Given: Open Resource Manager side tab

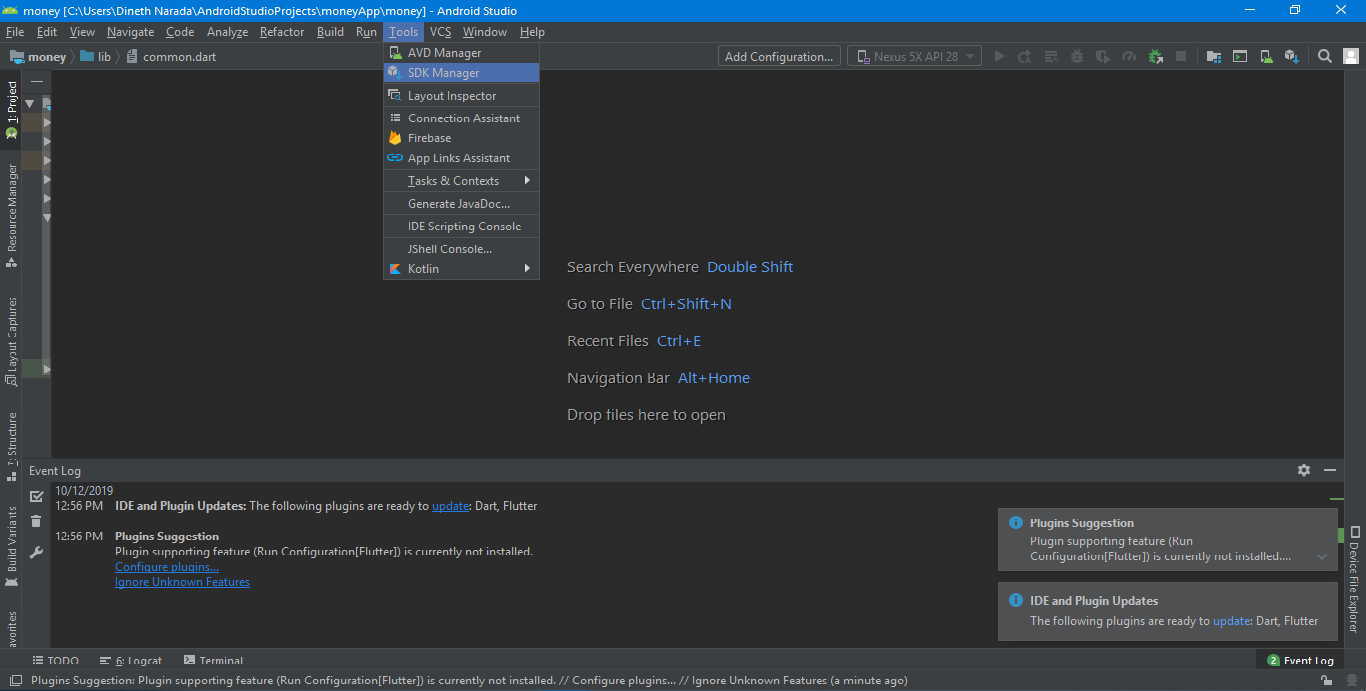Looking at the screenshot, I should click(x=12, y=214).
